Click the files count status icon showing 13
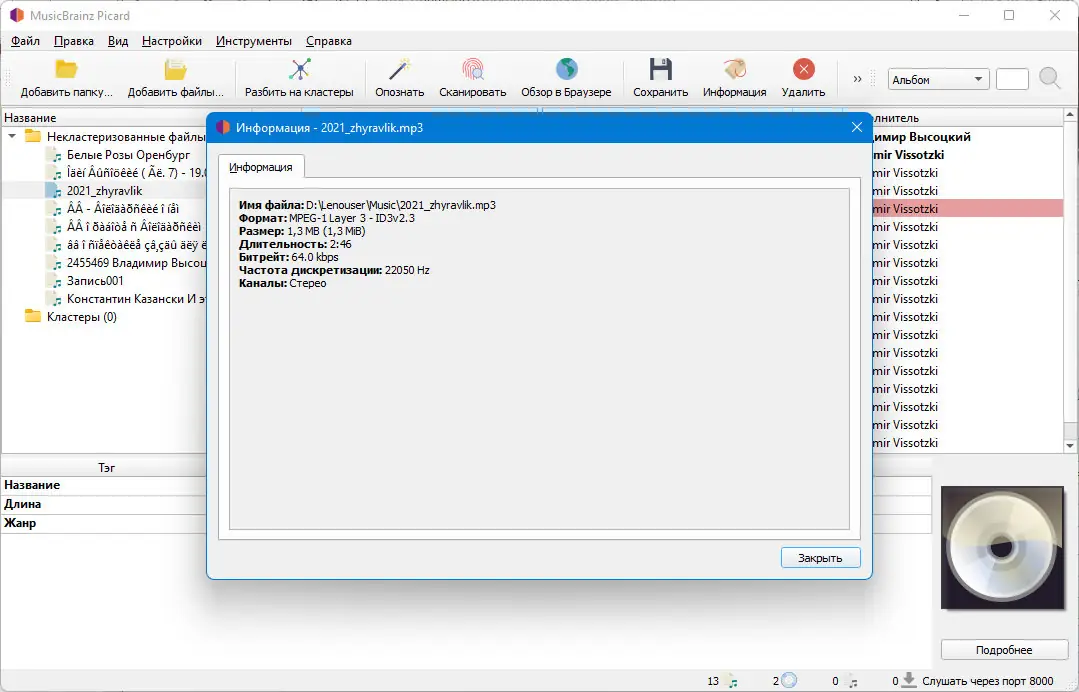The image size is (1079, 692). pyautogui.click(x=733, y=682)
